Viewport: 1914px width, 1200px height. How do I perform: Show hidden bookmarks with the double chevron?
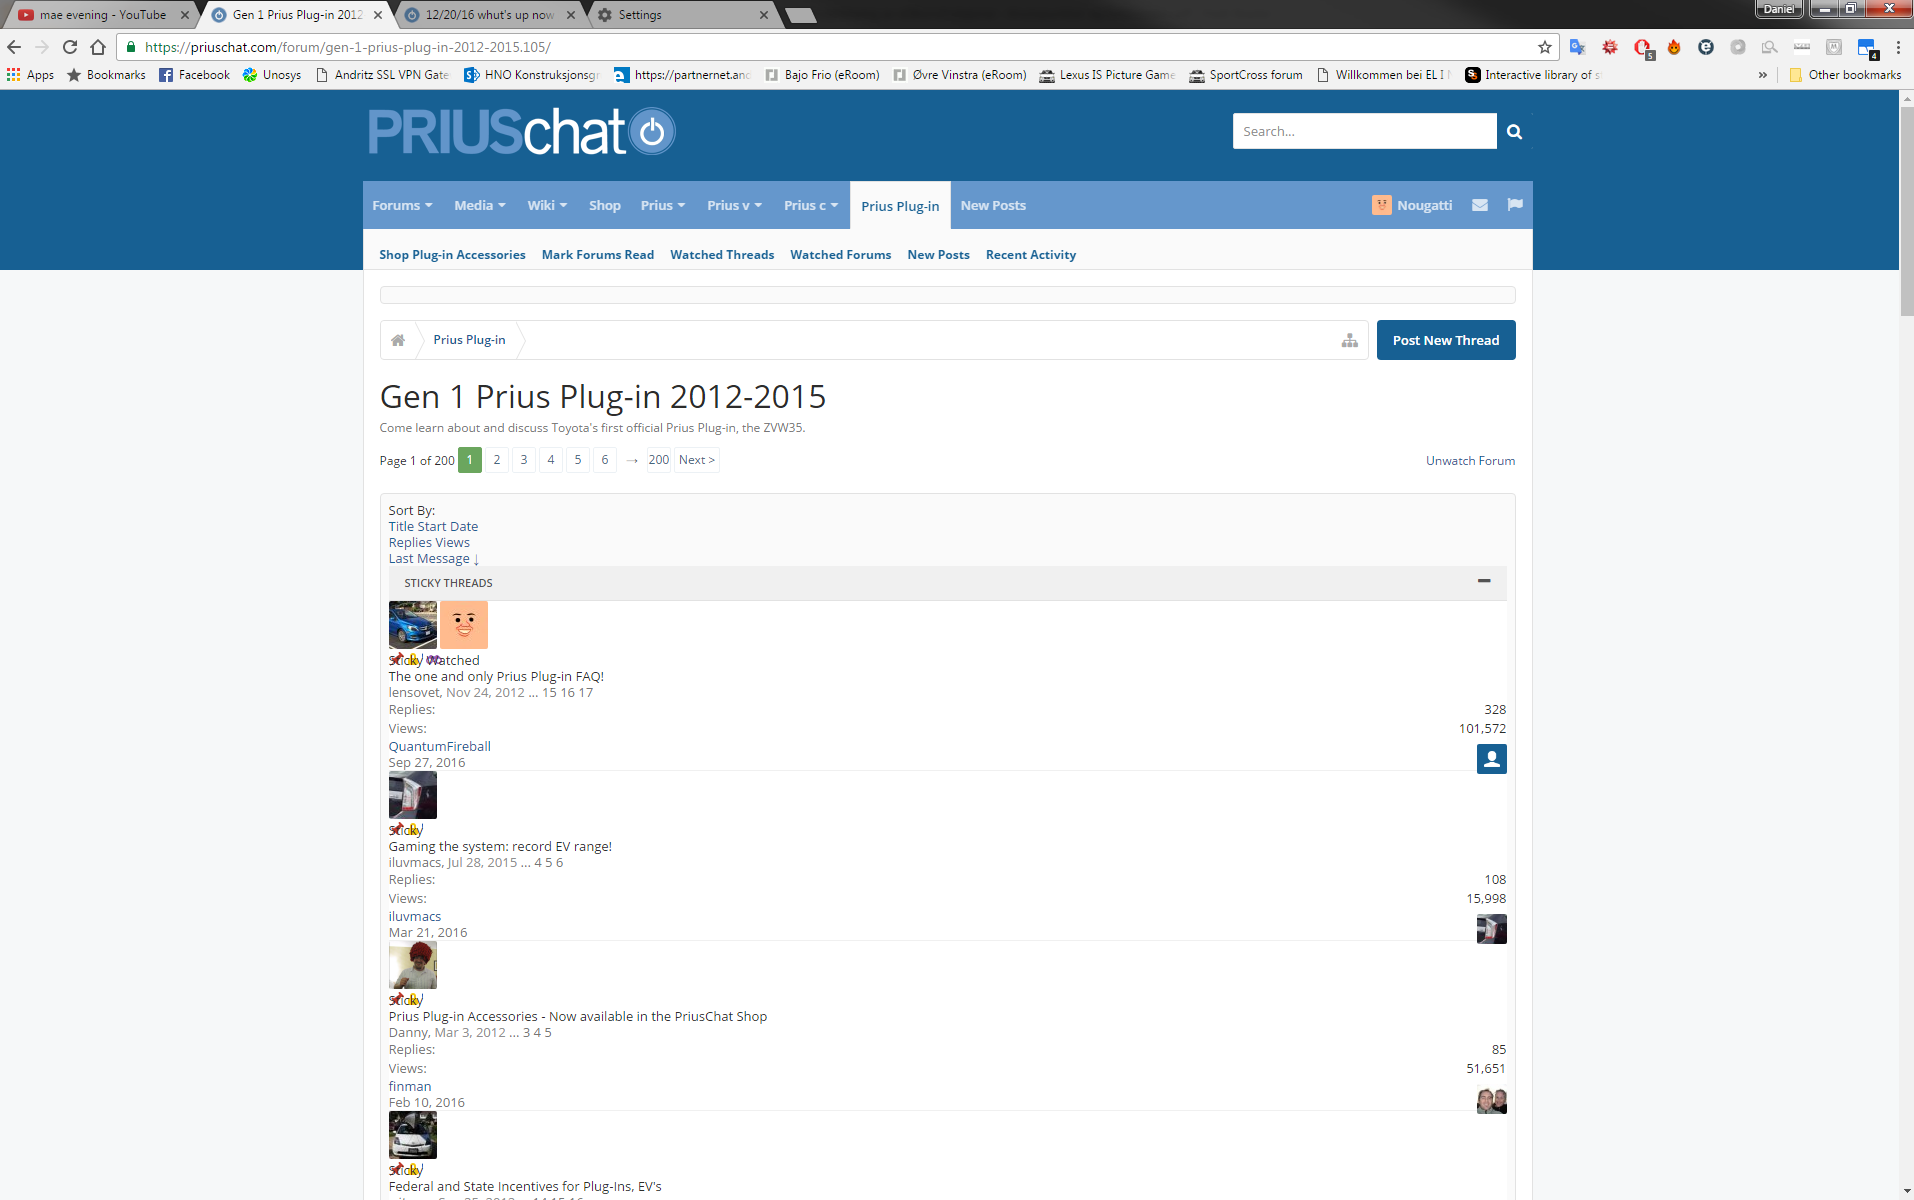[x=1763, y=75]
